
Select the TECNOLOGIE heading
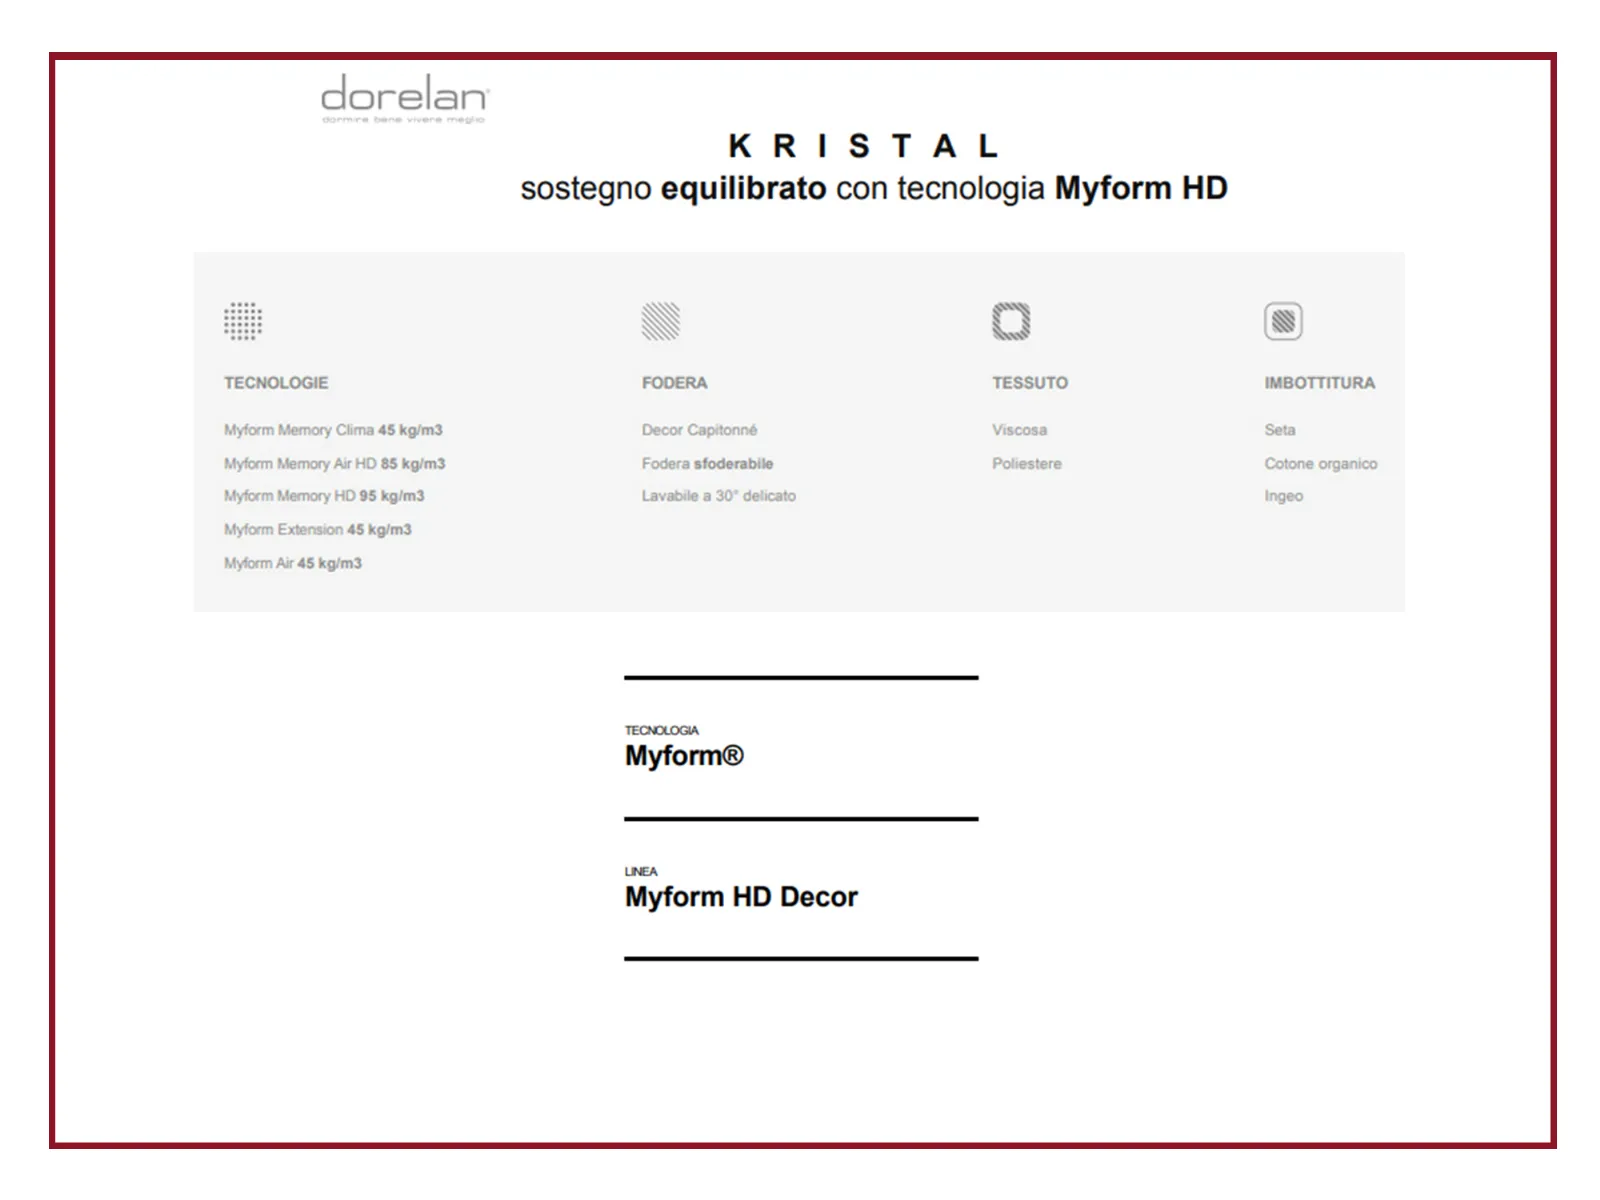[276, 383]
